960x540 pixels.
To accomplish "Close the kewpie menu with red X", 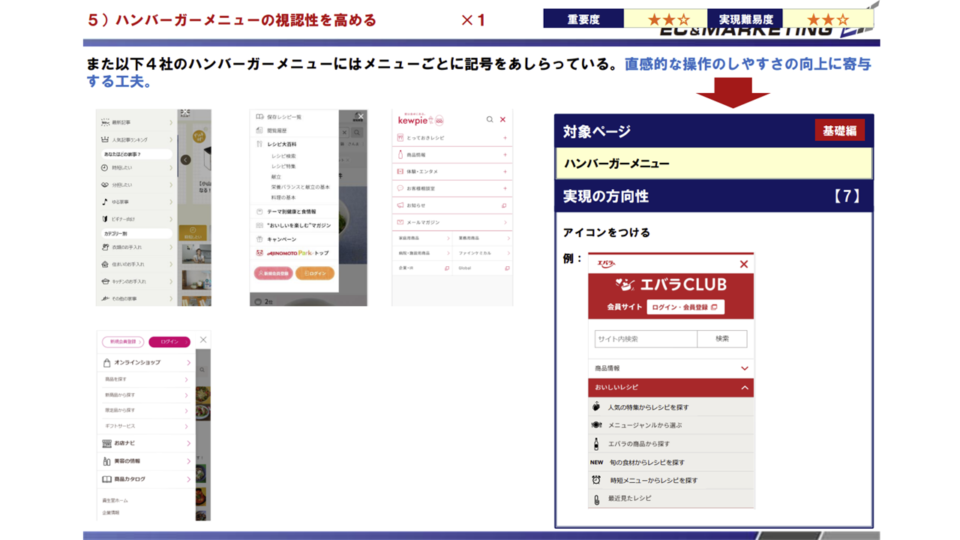I will point(503,119).
